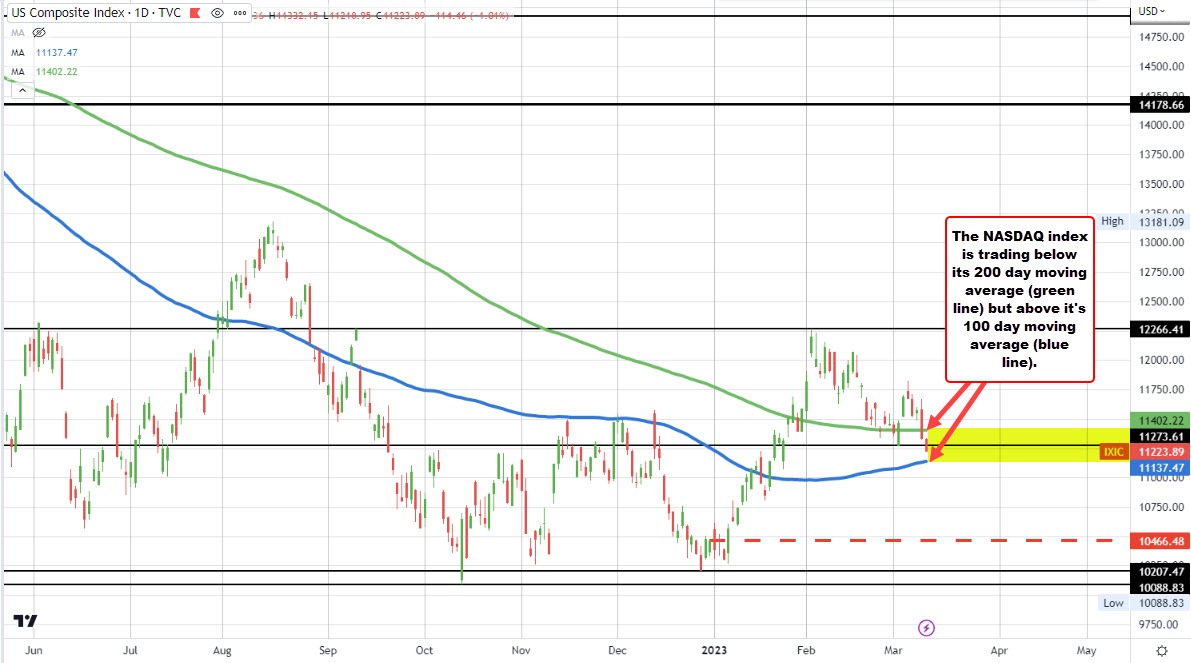Select the green MA legend value 11402.22

click(x=56, y=71)
